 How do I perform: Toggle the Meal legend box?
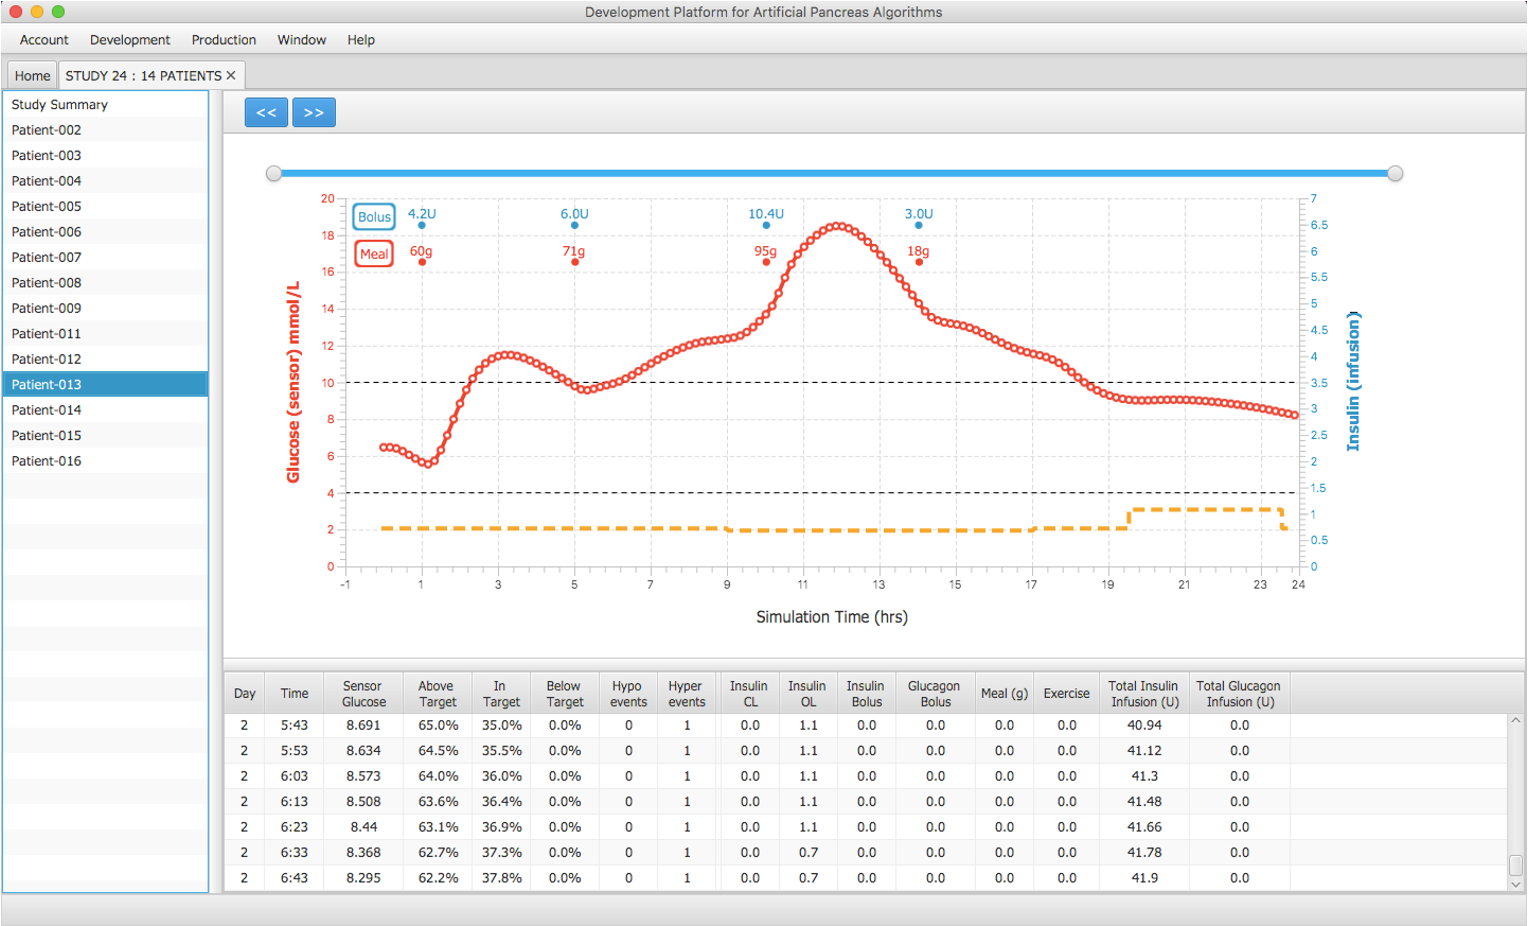tap(374, 254)
